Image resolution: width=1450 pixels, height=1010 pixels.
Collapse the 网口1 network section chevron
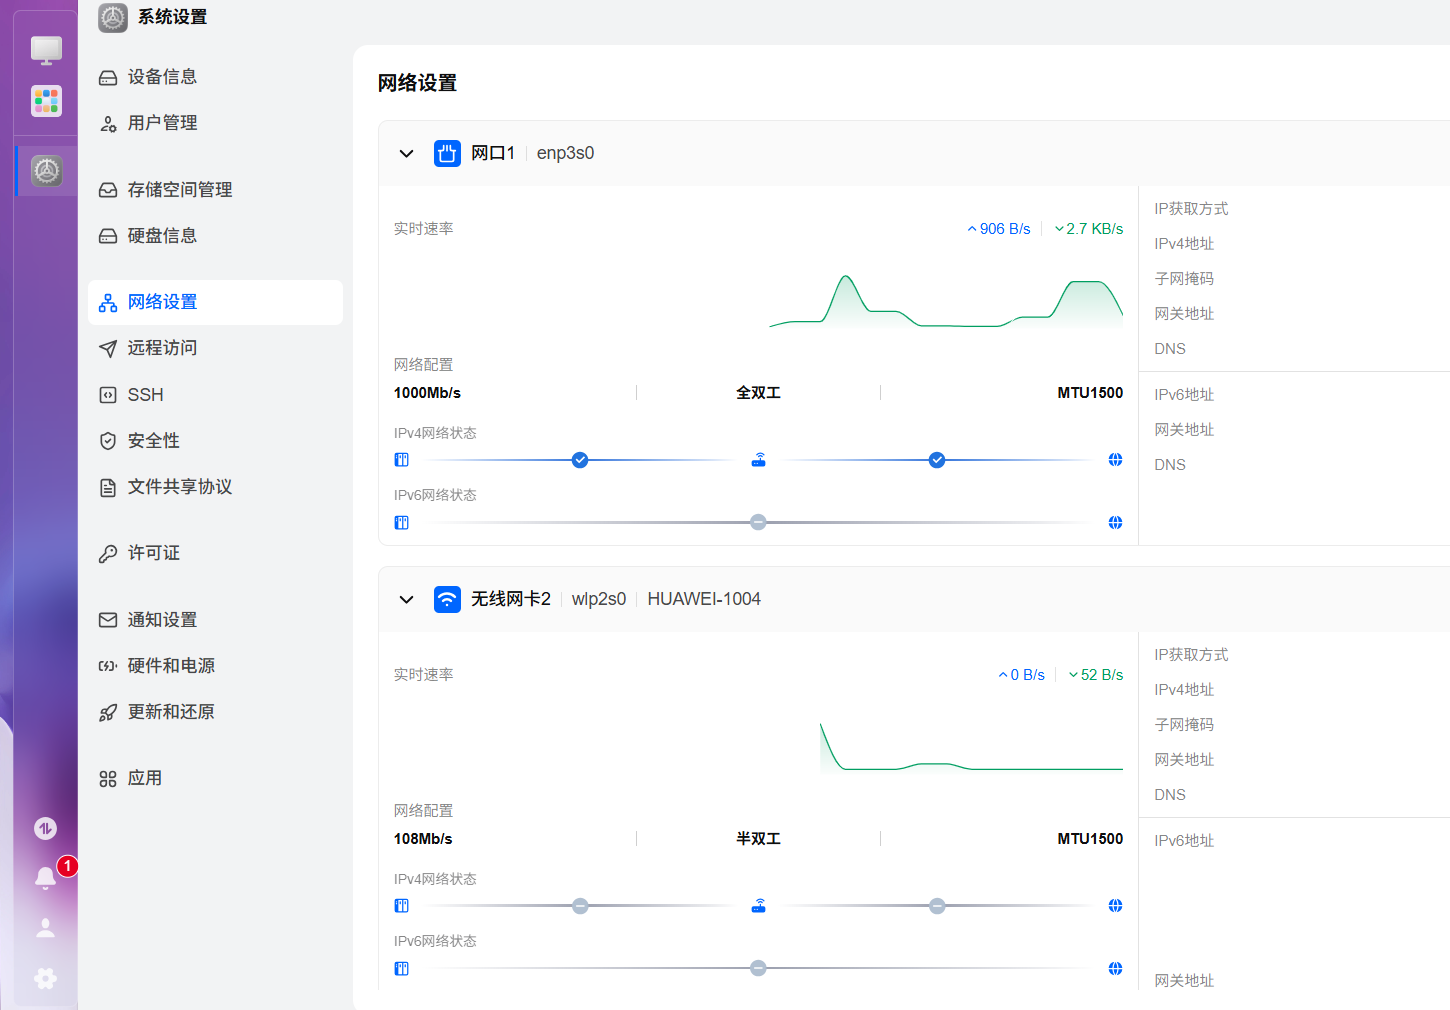[406, 154]
